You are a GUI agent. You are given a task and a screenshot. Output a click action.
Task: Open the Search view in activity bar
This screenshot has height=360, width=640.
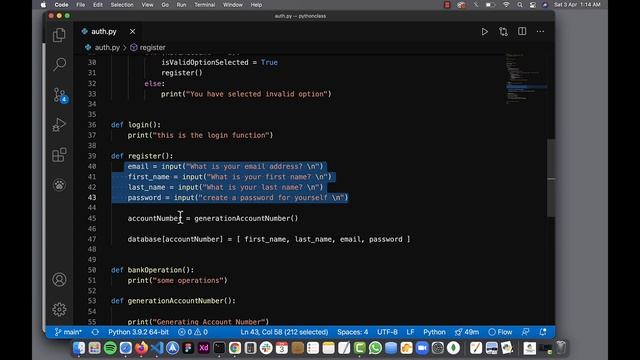click(59, 64)
